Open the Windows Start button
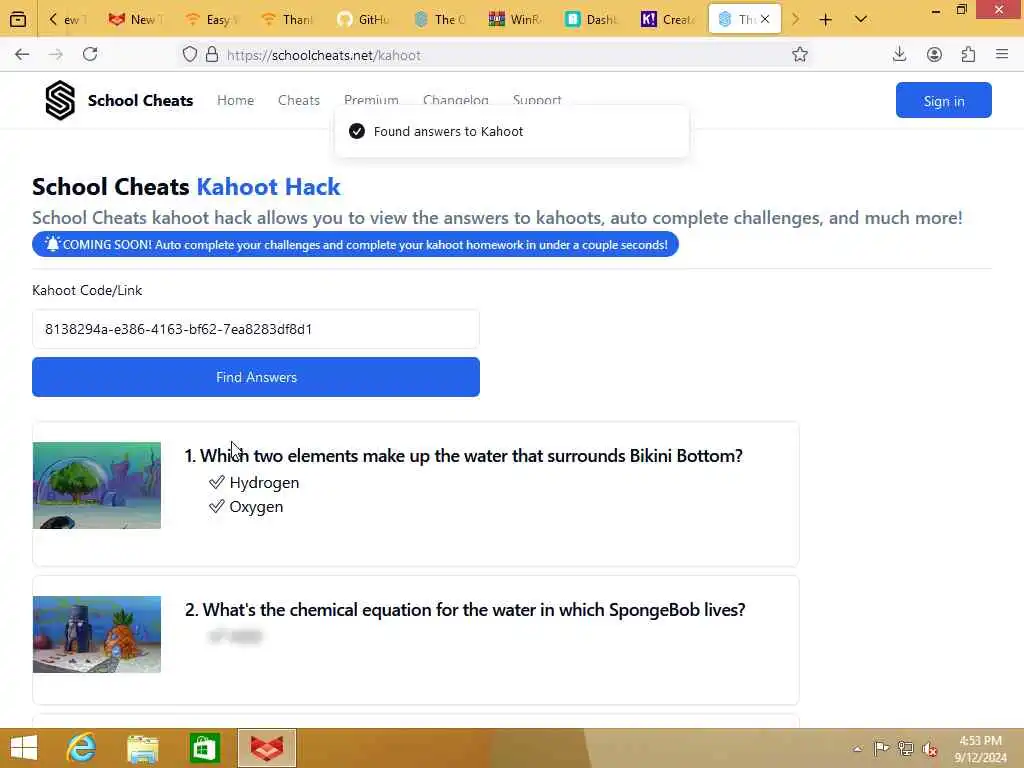The width and height of the screenshot is (1024, 768). coord(24,748)
